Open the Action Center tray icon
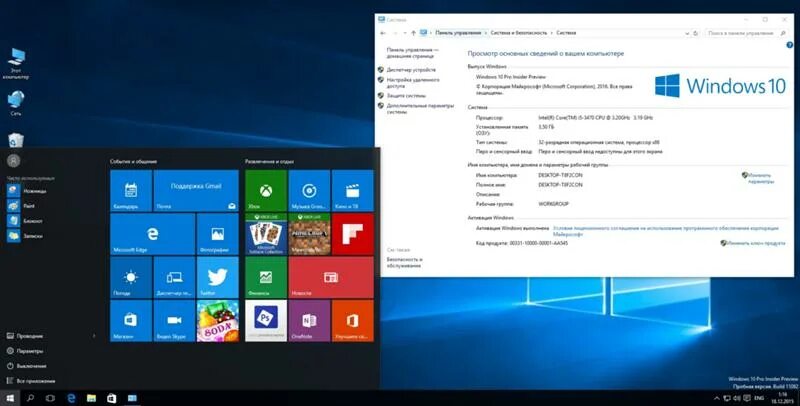The height and width of the screenshot is (406, 800). click(x=747, y=398)
